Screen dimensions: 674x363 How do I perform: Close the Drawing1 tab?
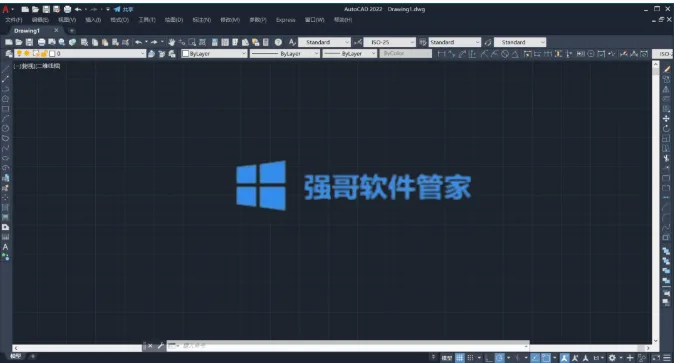click(56, 31)
